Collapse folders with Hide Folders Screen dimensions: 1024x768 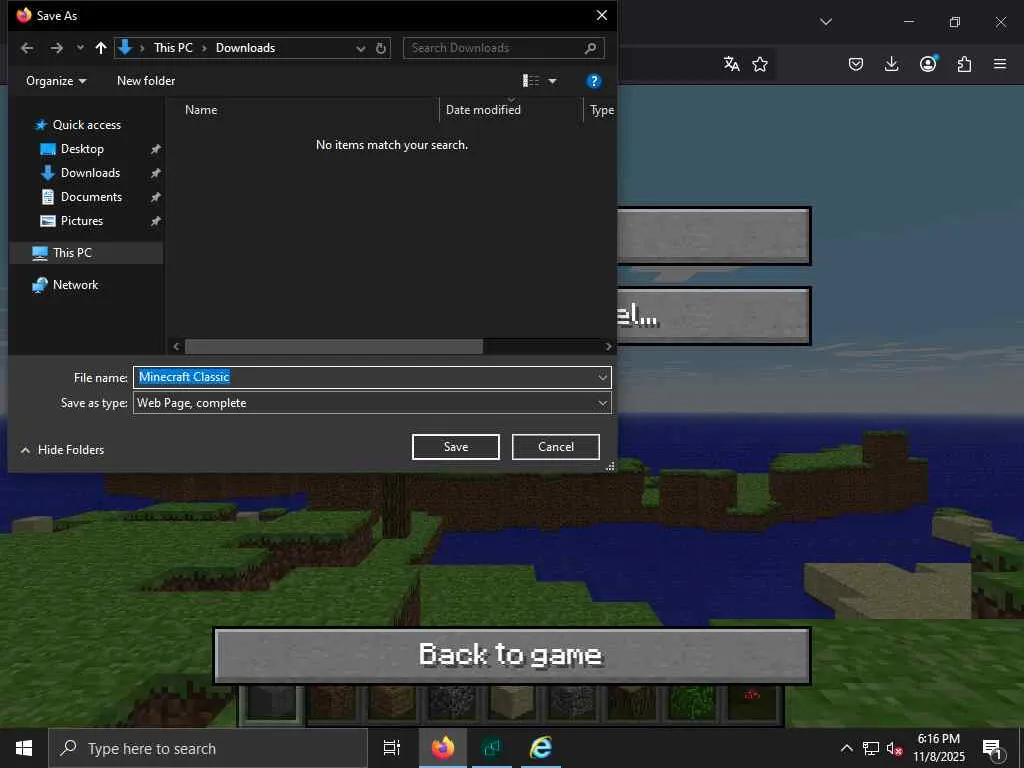click(63, 450)
